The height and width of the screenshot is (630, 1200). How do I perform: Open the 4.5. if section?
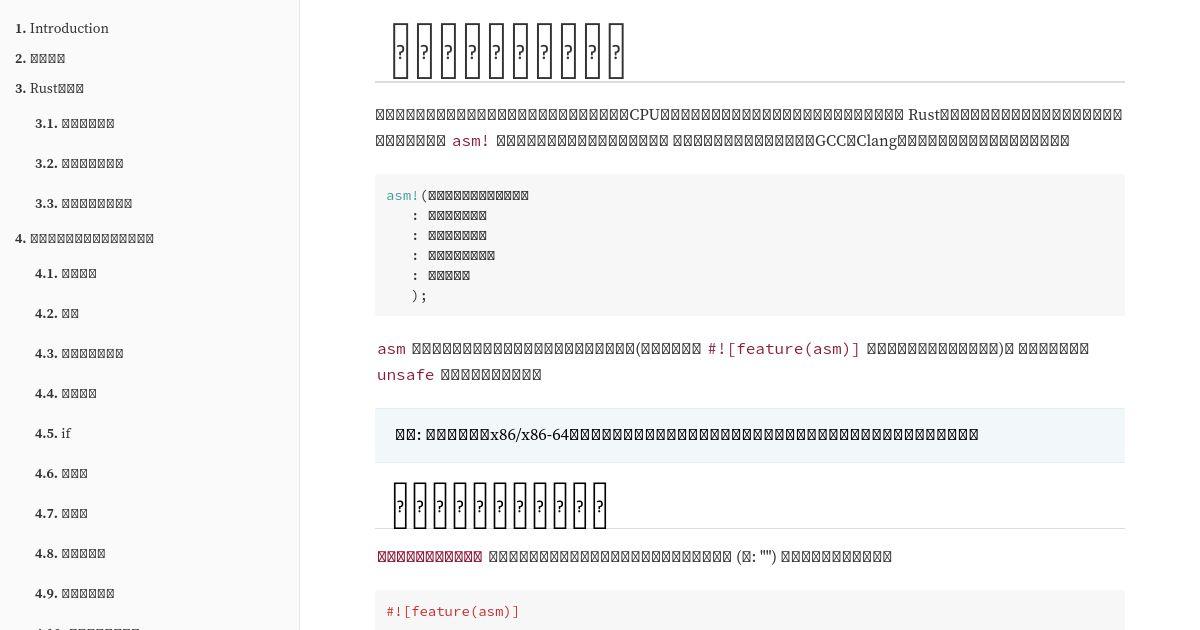[x=53, y=433]
